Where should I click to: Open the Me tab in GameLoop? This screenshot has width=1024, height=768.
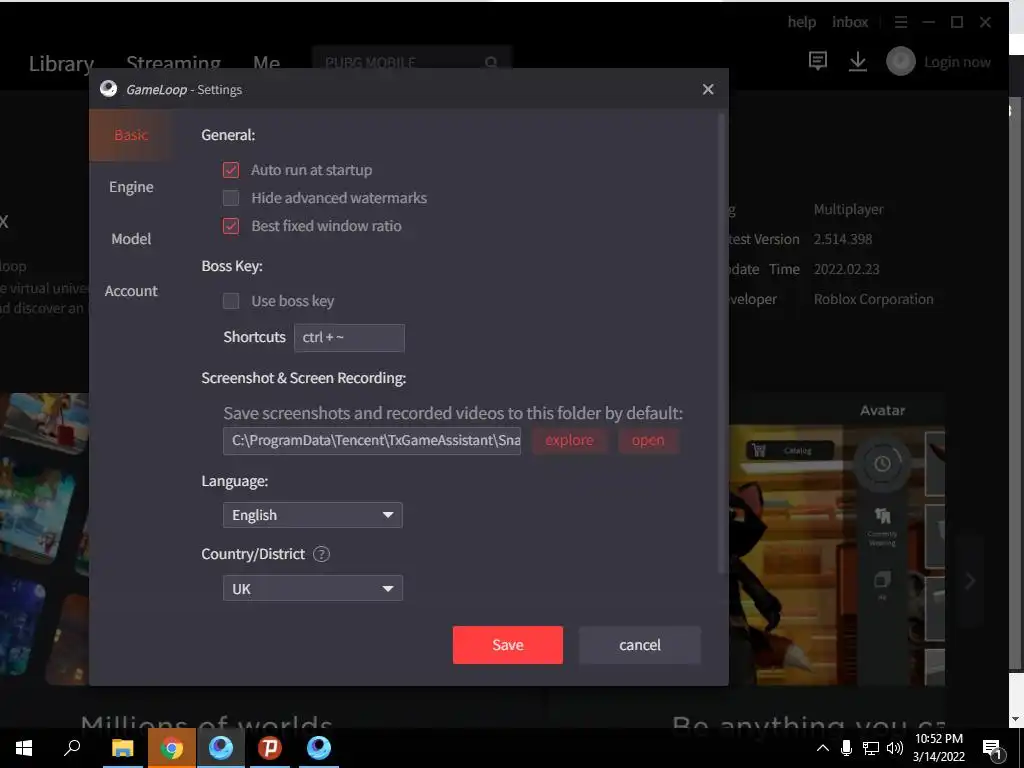(266, 63)
